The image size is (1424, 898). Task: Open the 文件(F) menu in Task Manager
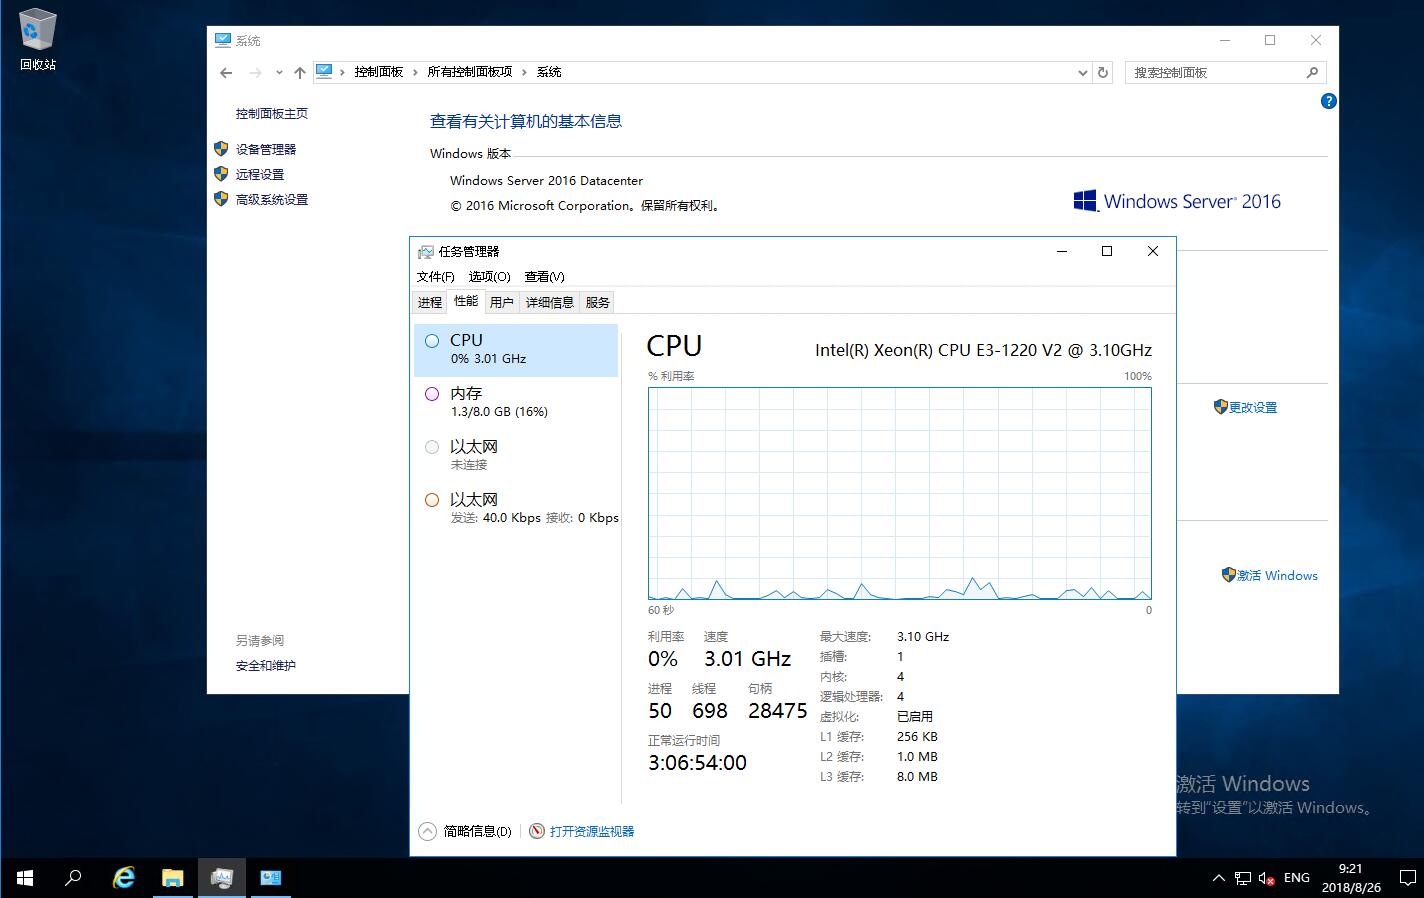(x=435, y=277)
